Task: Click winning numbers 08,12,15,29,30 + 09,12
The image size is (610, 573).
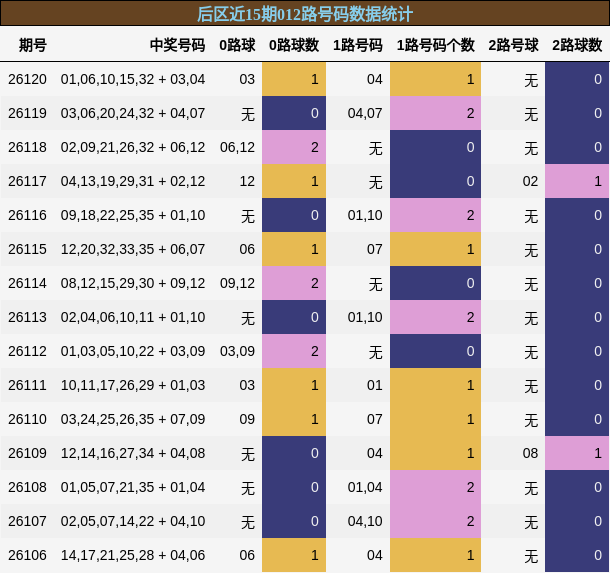Action: coord(133,283)
